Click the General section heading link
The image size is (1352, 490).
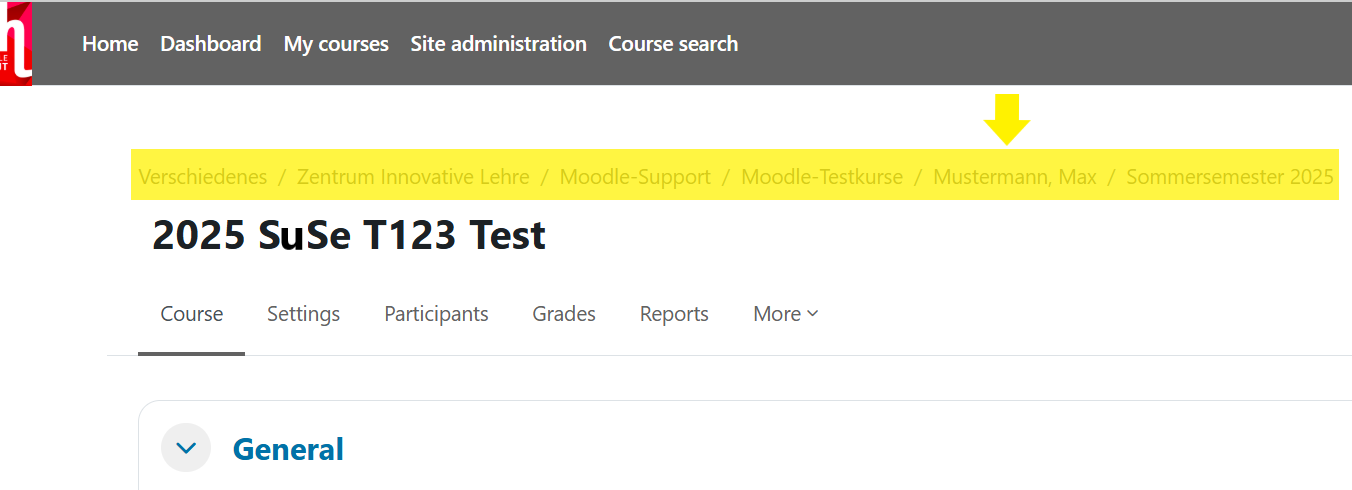tap(288, 449)
